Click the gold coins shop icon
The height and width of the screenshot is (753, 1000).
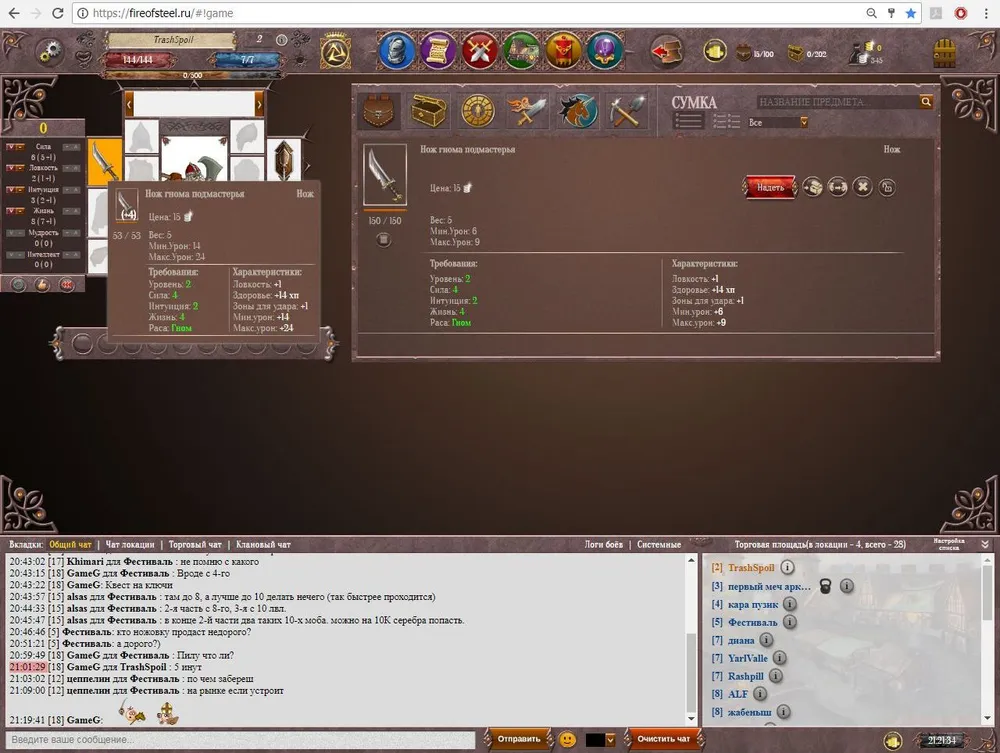pyautogui.click(x=715, y=51)
